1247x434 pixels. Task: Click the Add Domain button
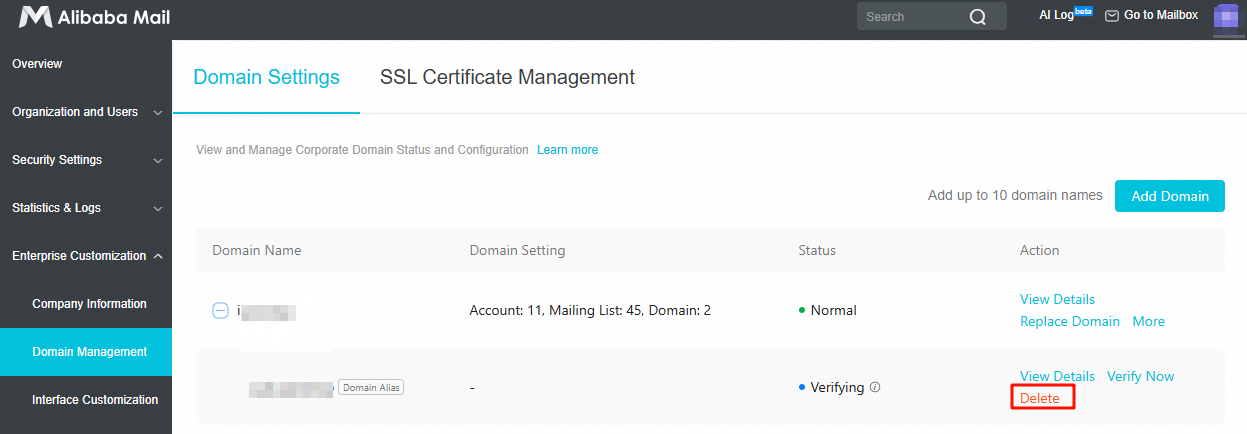1169,196
